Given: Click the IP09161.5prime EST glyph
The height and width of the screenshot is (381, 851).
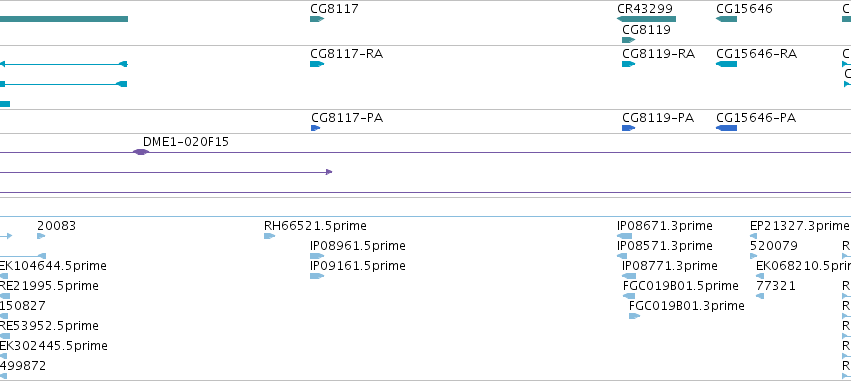Looking at the screenshot, I should point(317,276).
